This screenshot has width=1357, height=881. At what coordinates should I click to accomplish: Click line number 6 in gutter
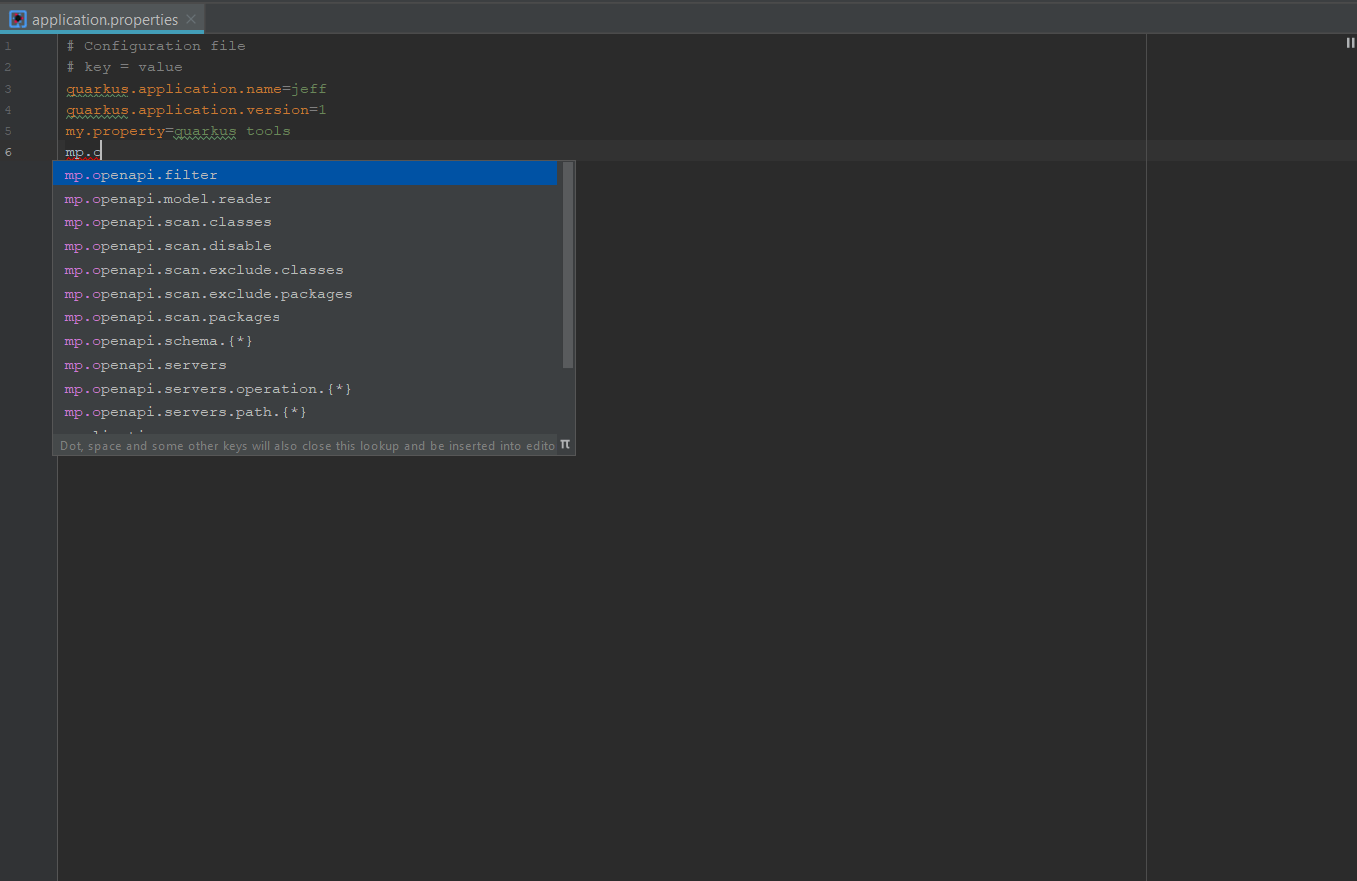8,152
